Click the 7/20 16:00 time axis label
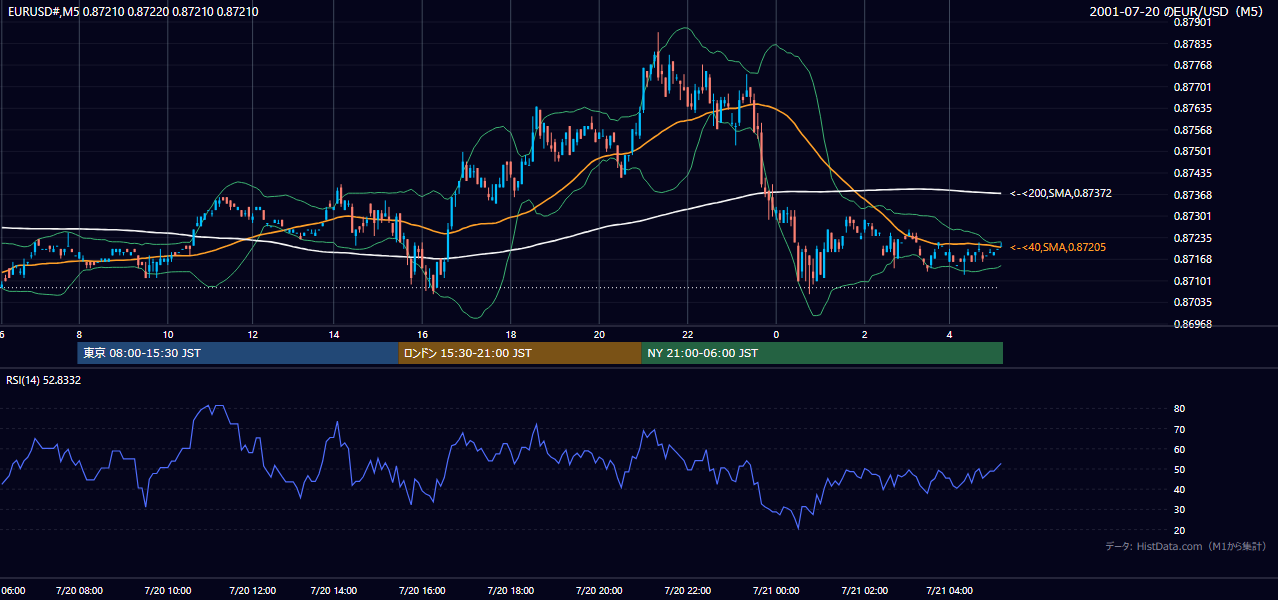This screenshot has width=1278, height=600. [x=423, y=590]
